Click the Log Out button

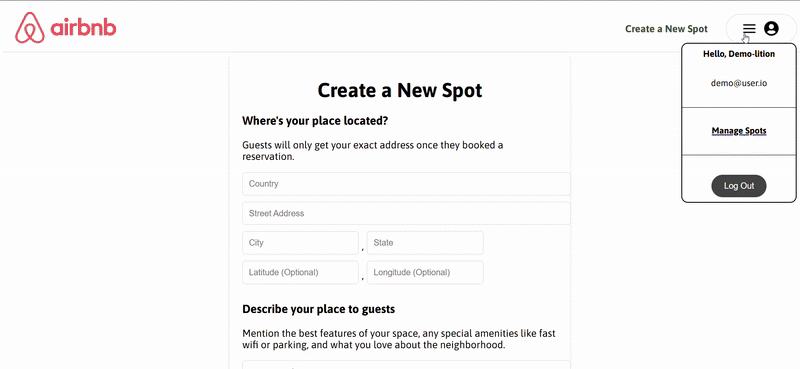(x=739, y=186)
